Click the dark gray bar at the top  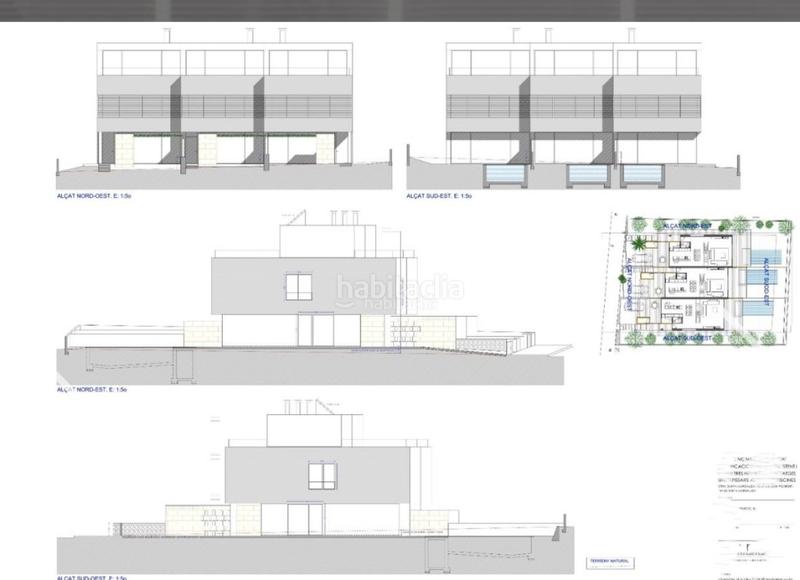400,10
